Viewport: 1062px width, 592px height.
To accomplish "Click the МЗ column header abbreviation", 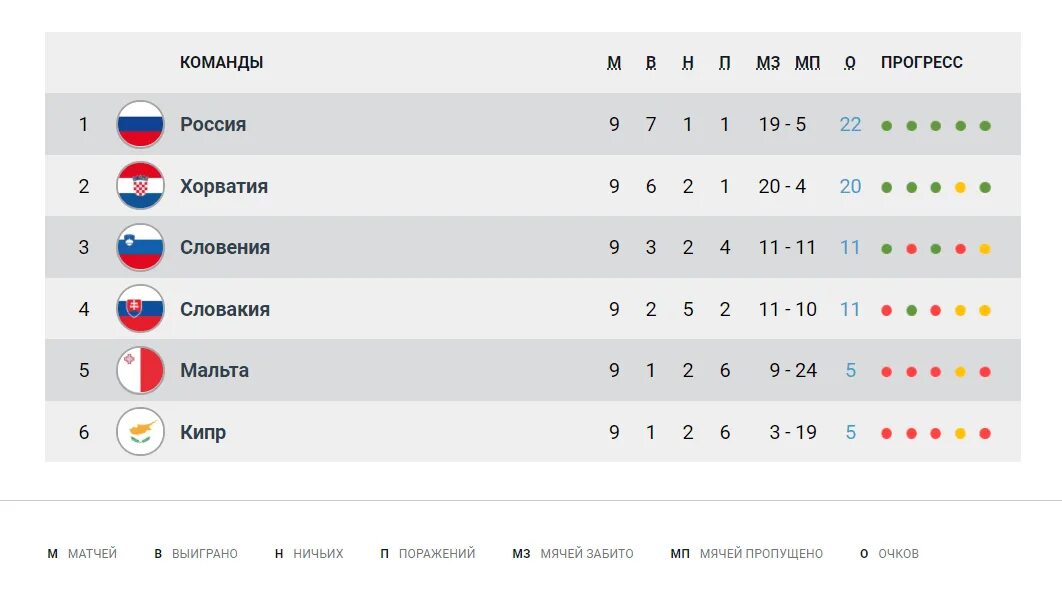I will tap(768, 63).
